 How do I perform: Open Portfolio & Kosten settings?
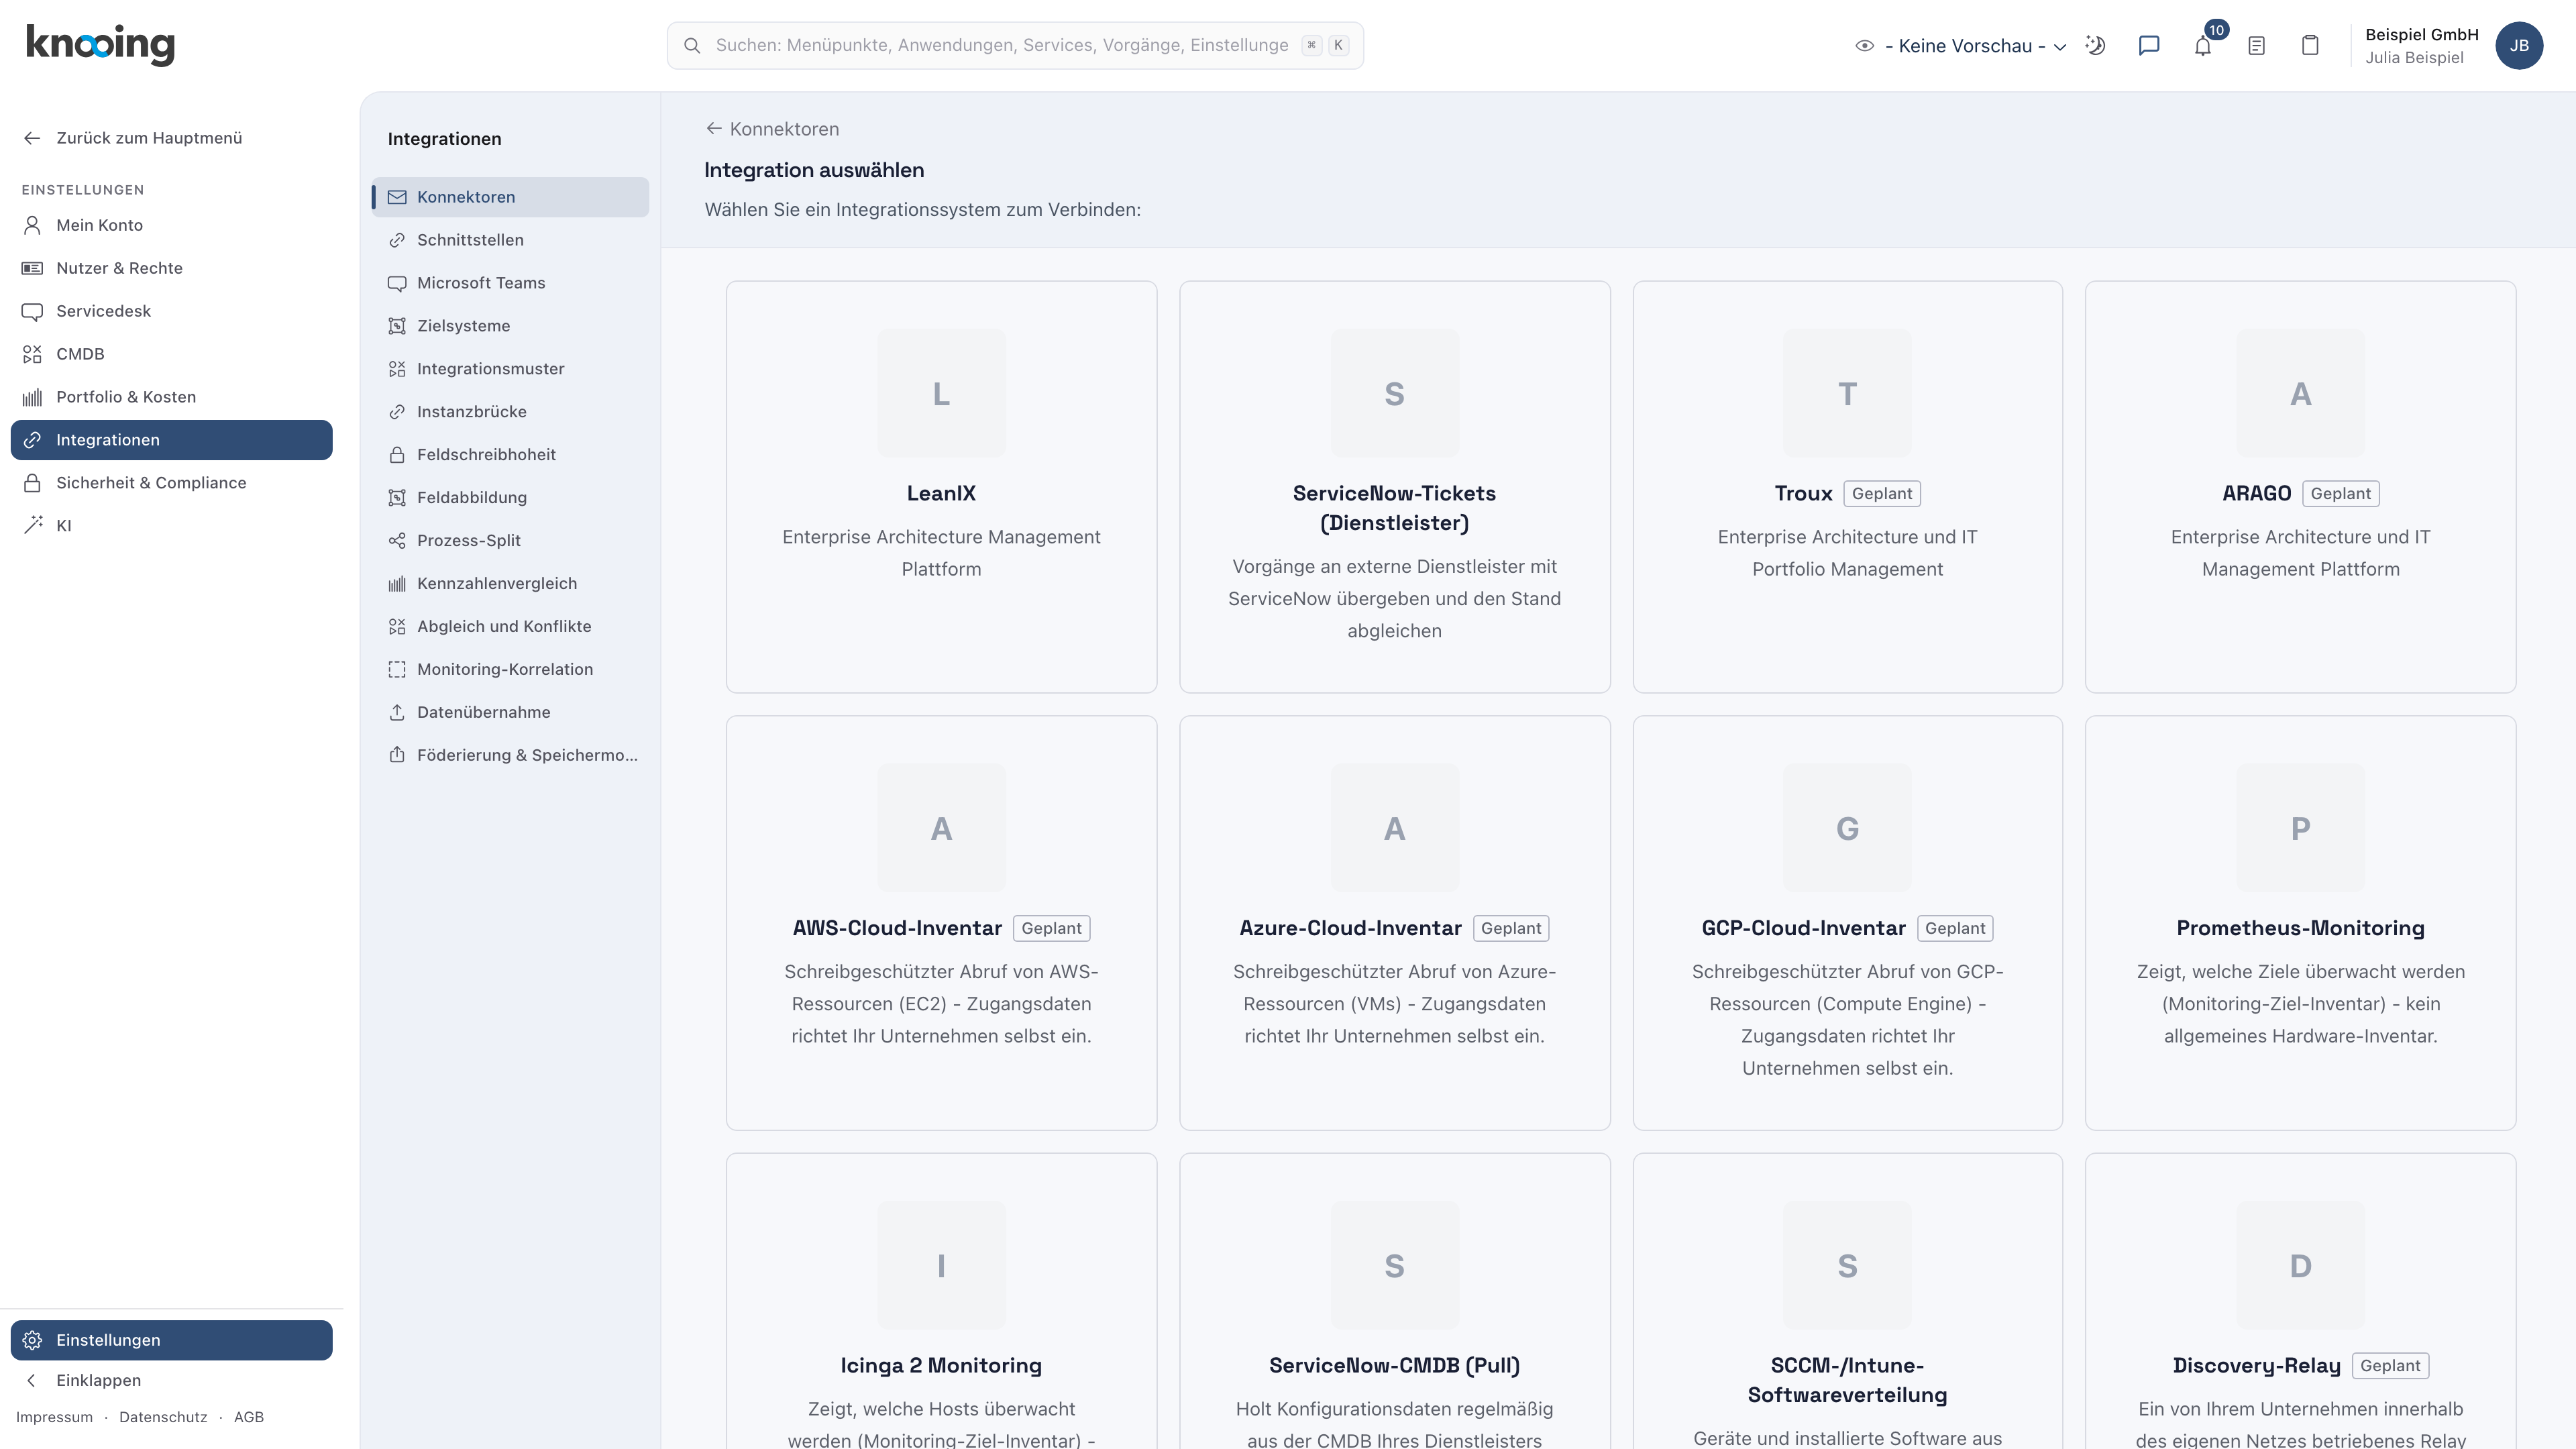(171, 397)
